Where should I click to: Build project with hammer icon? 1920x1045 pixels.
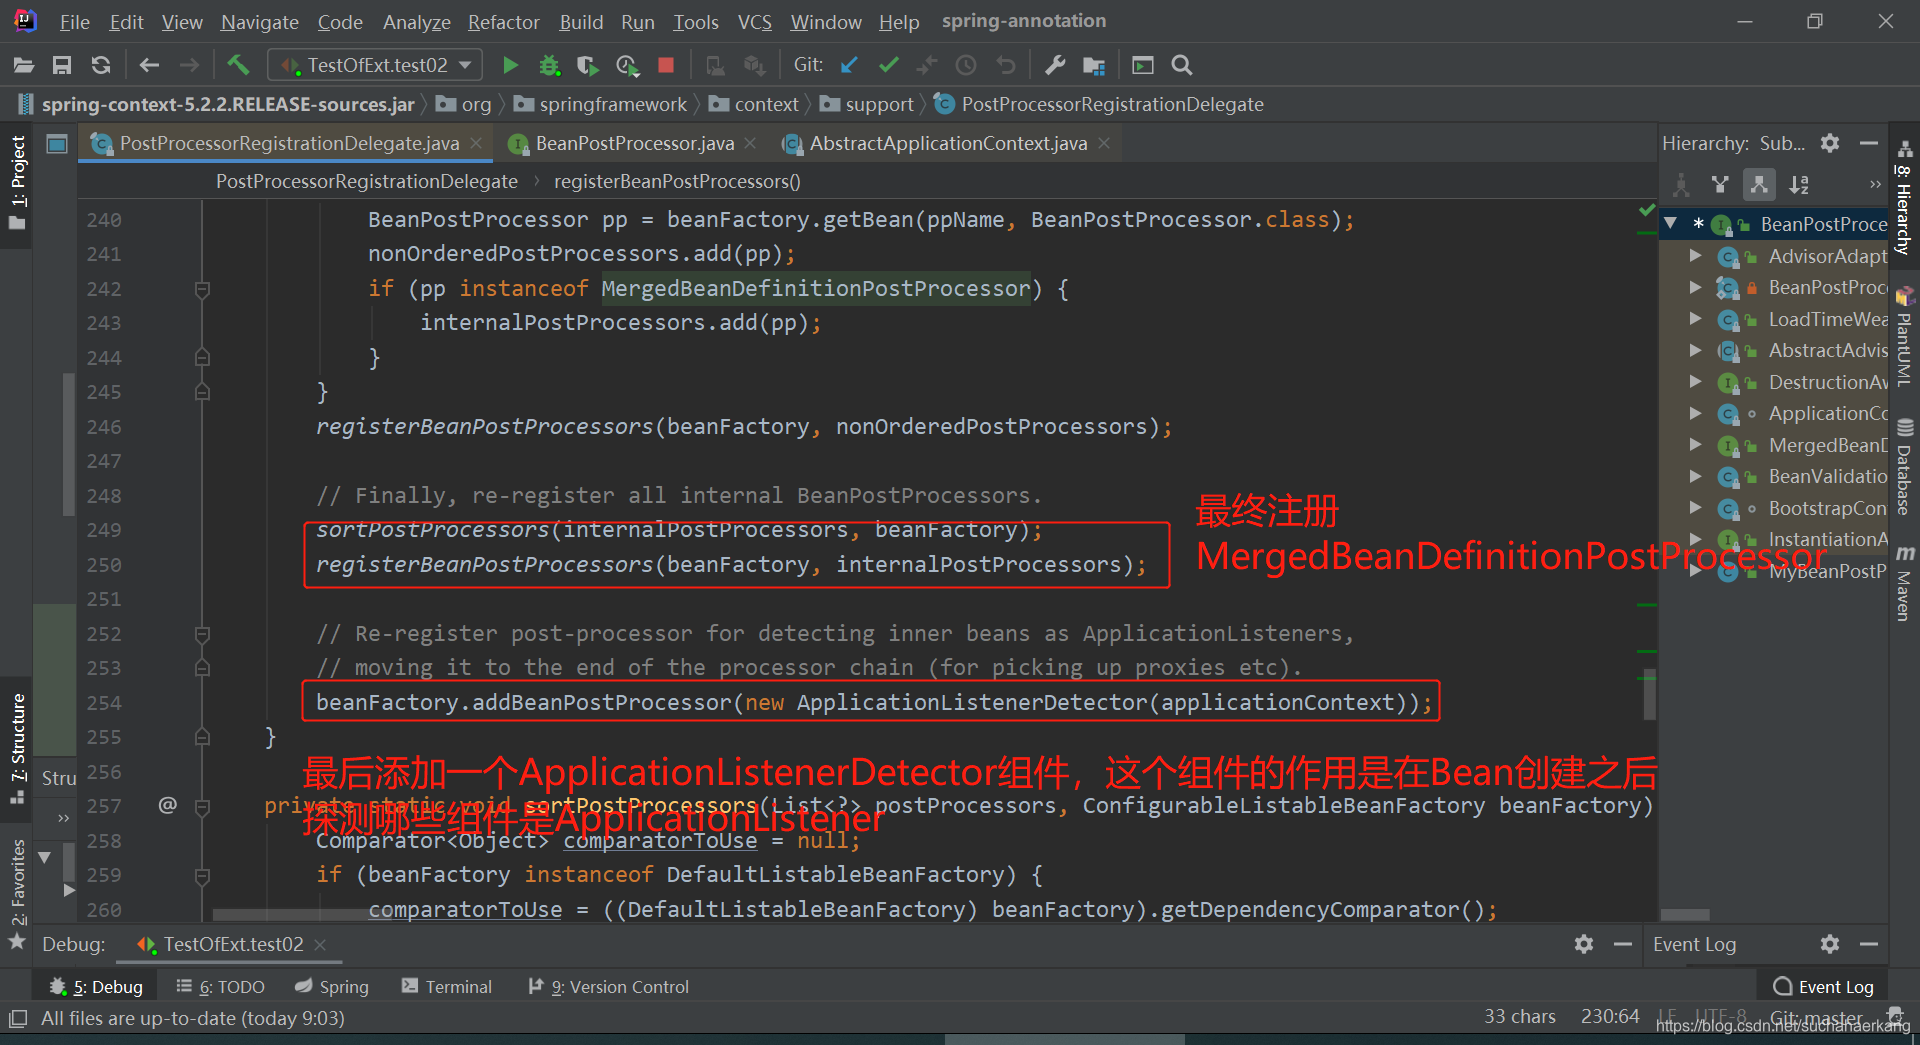point(238,66)
